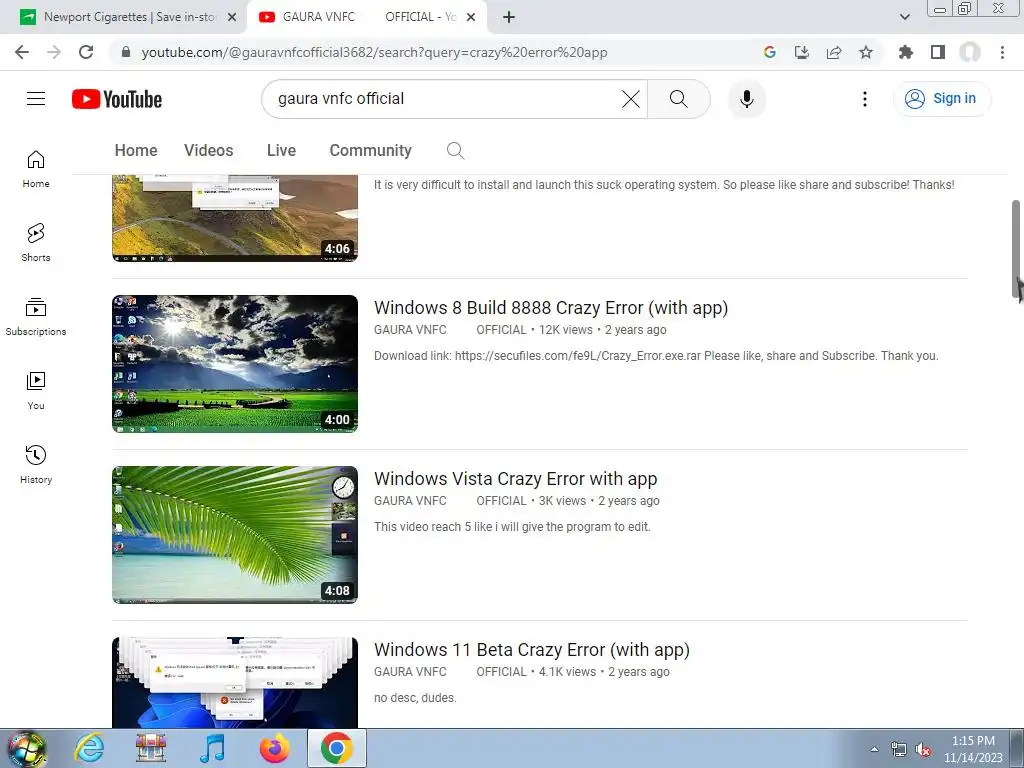The height and width of the screenshot is (768, 1024).
Task: Open the channel Videos tab
Action: [208, 150]
